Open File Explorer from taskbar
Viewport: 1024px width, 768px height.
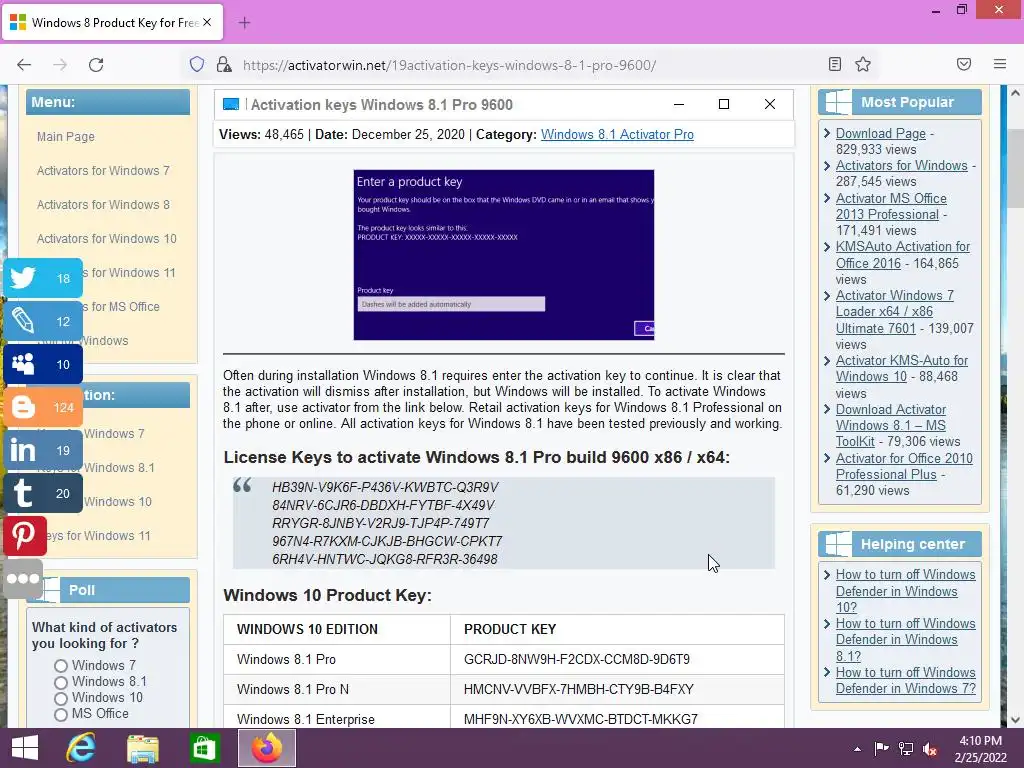coord(142,748)
